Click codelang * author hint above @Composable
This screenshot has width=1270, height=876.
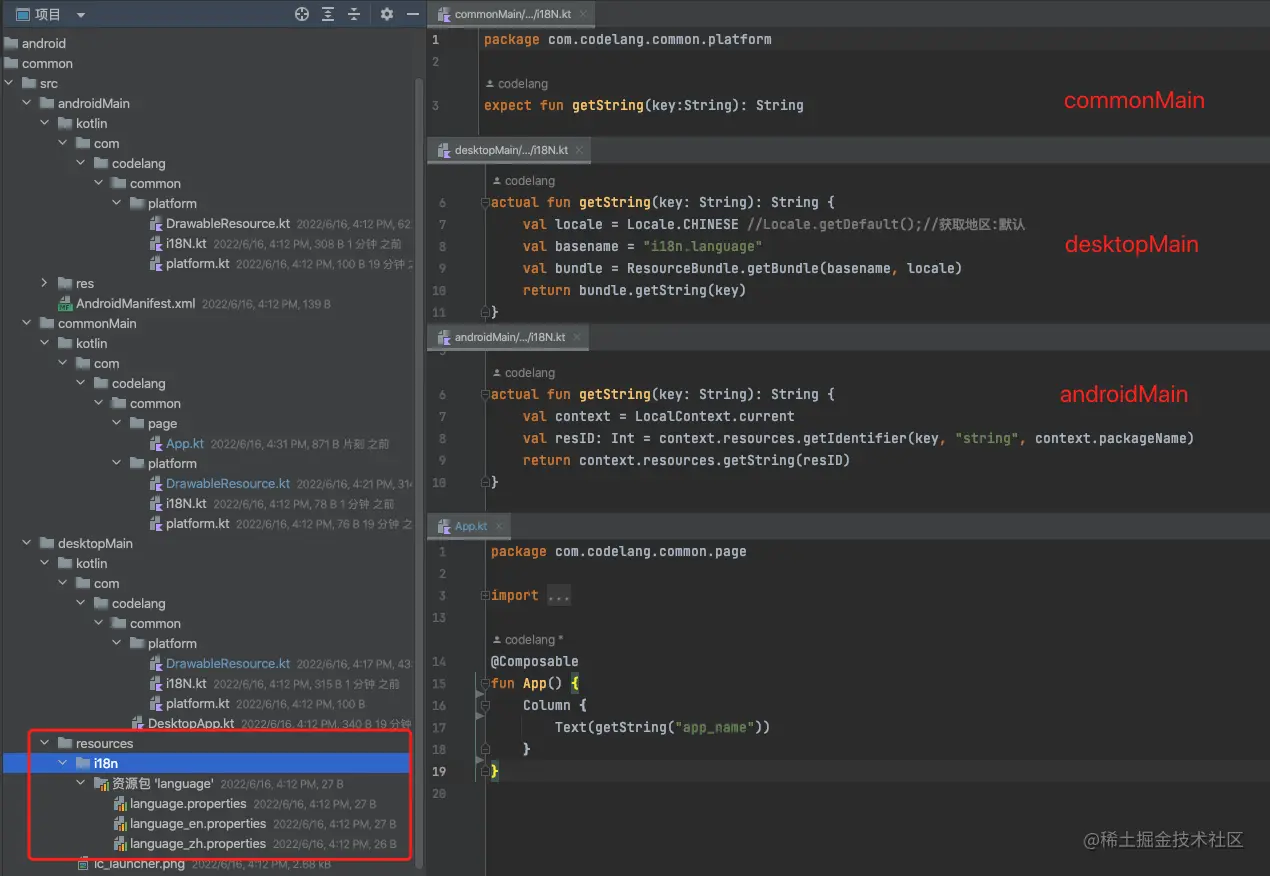coord(527,640)
